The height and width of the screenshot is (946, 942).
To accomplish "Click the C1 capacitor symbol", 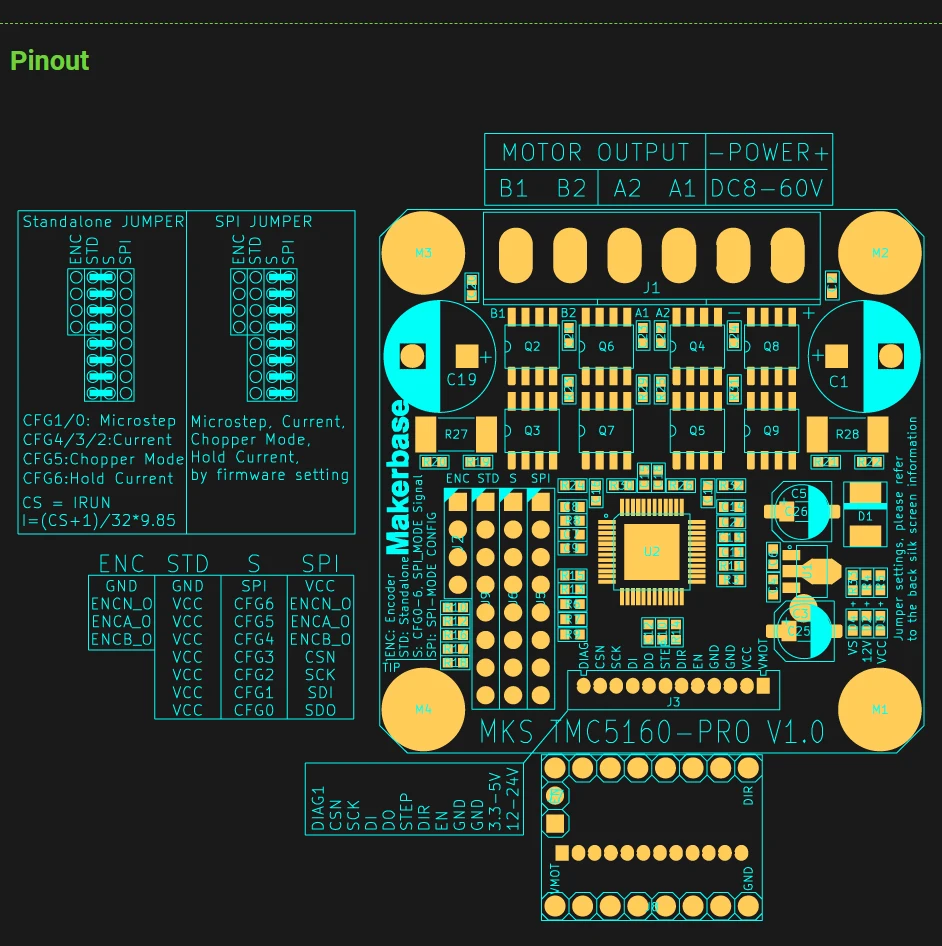I will pyautogui.click(x=864, y=357).
